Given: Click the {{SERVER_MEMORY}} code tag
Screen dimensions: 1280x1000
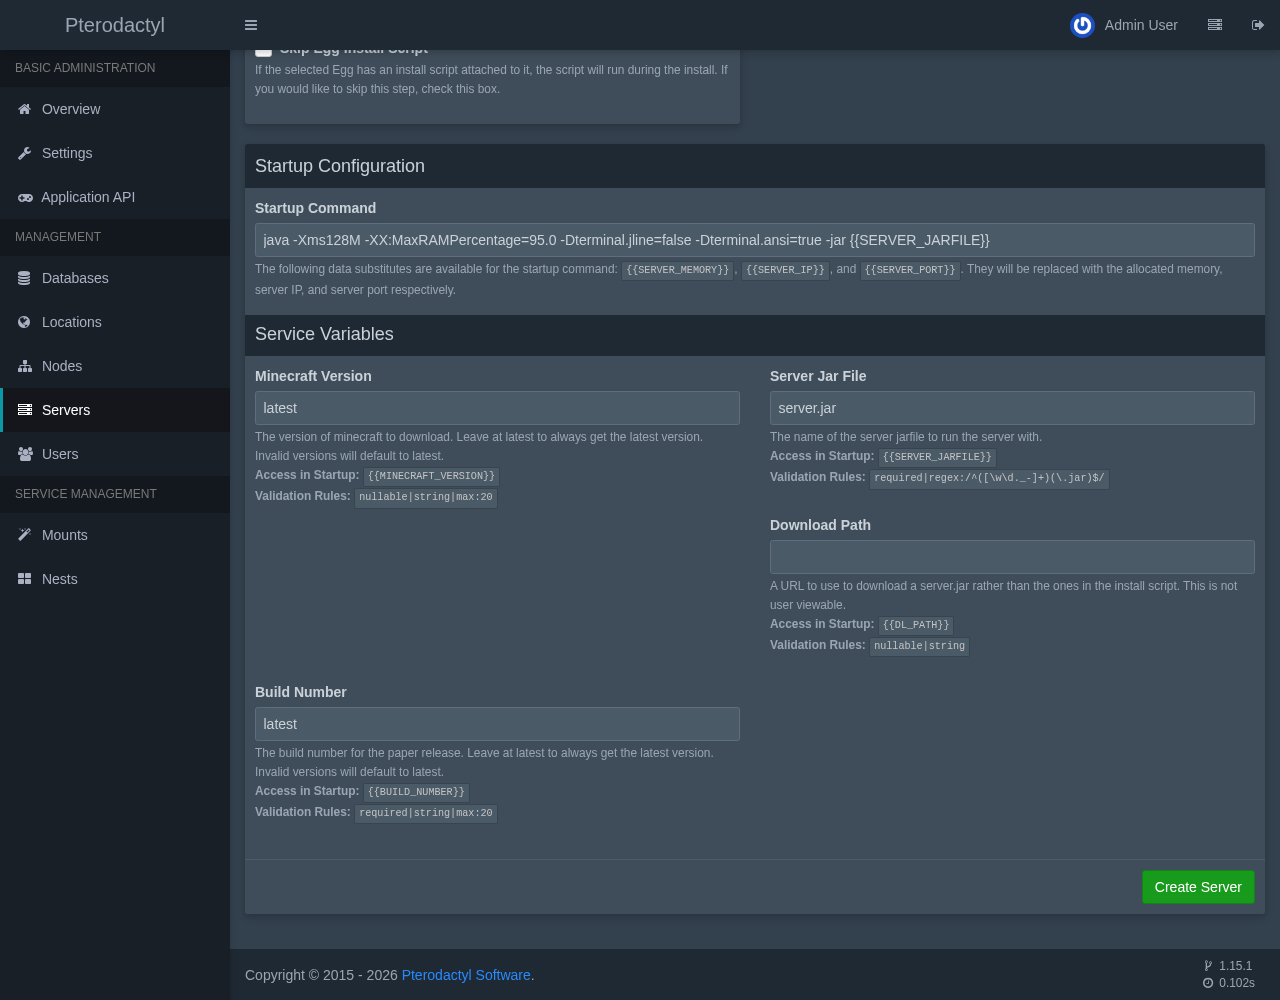Looking at the screenshot, I should [678, 271].
